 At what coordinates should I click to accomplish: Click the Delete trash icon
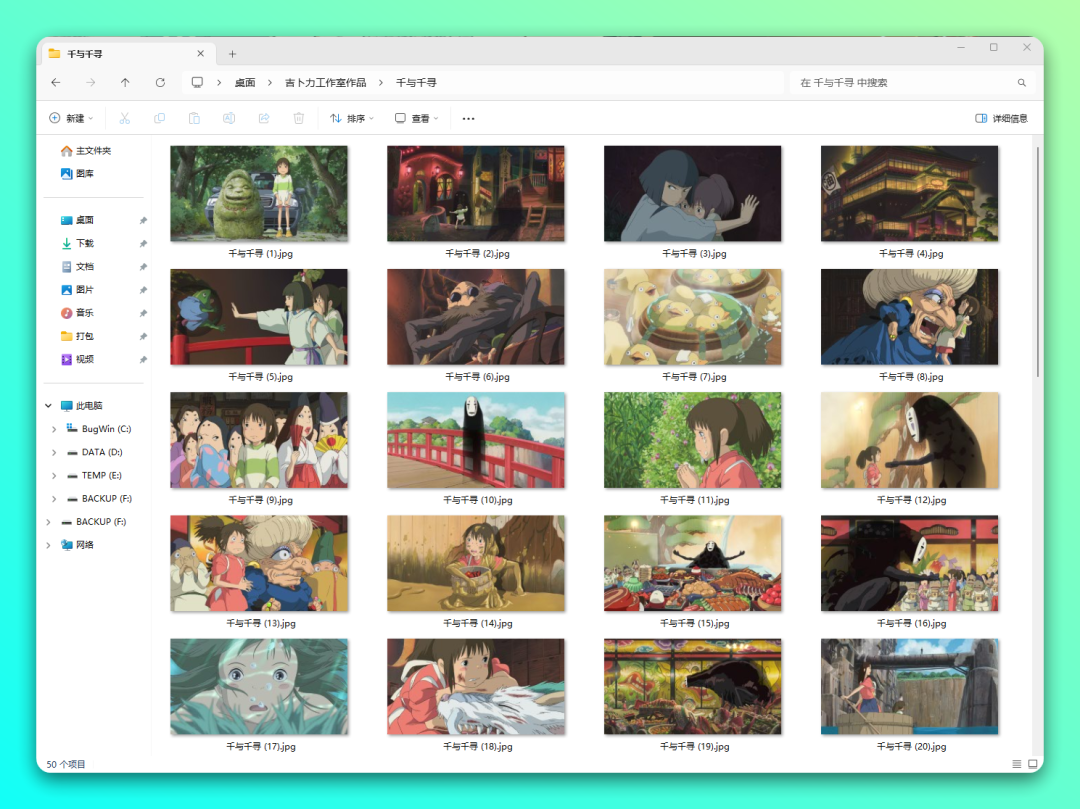pyautogui.click(x=299, y=118)
